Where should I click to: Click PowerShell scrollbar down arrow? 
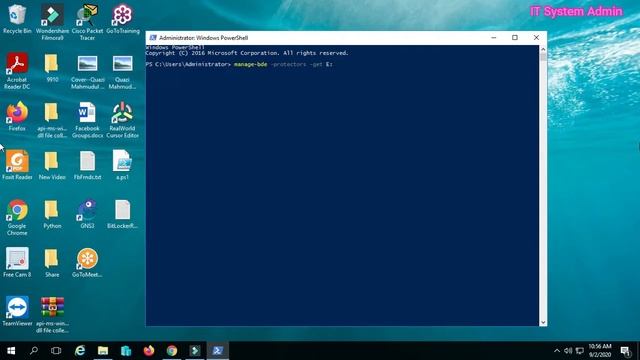[x=543, y=322]
